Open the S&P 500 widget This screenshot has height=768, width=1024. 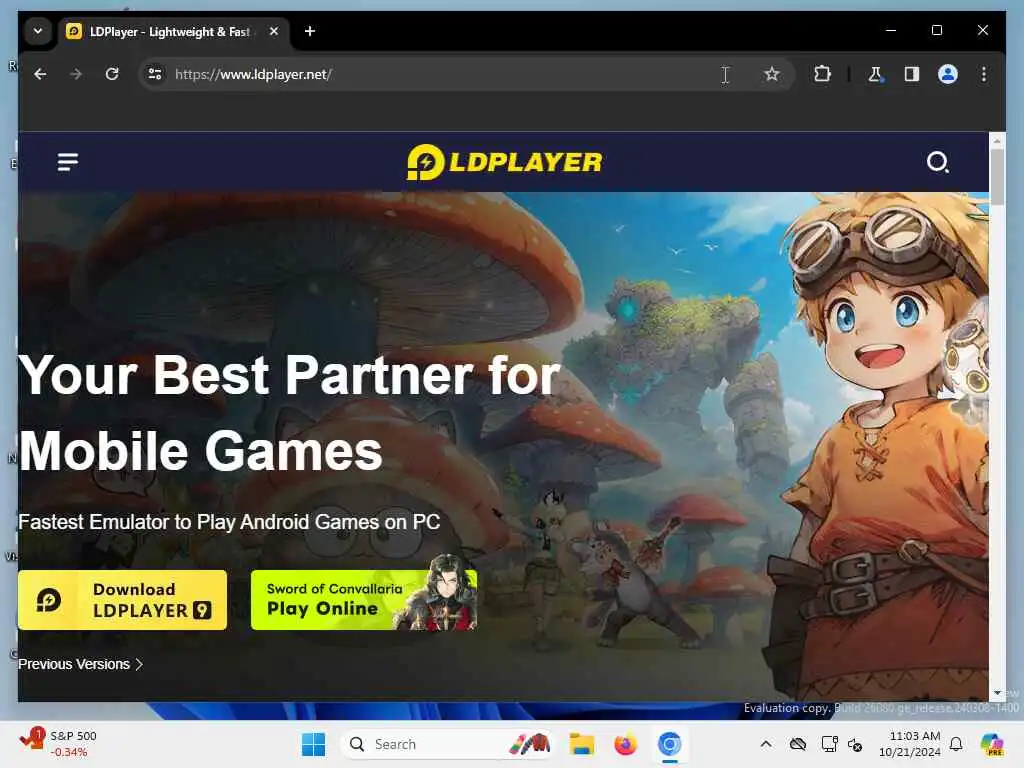(x=59, y=744)
